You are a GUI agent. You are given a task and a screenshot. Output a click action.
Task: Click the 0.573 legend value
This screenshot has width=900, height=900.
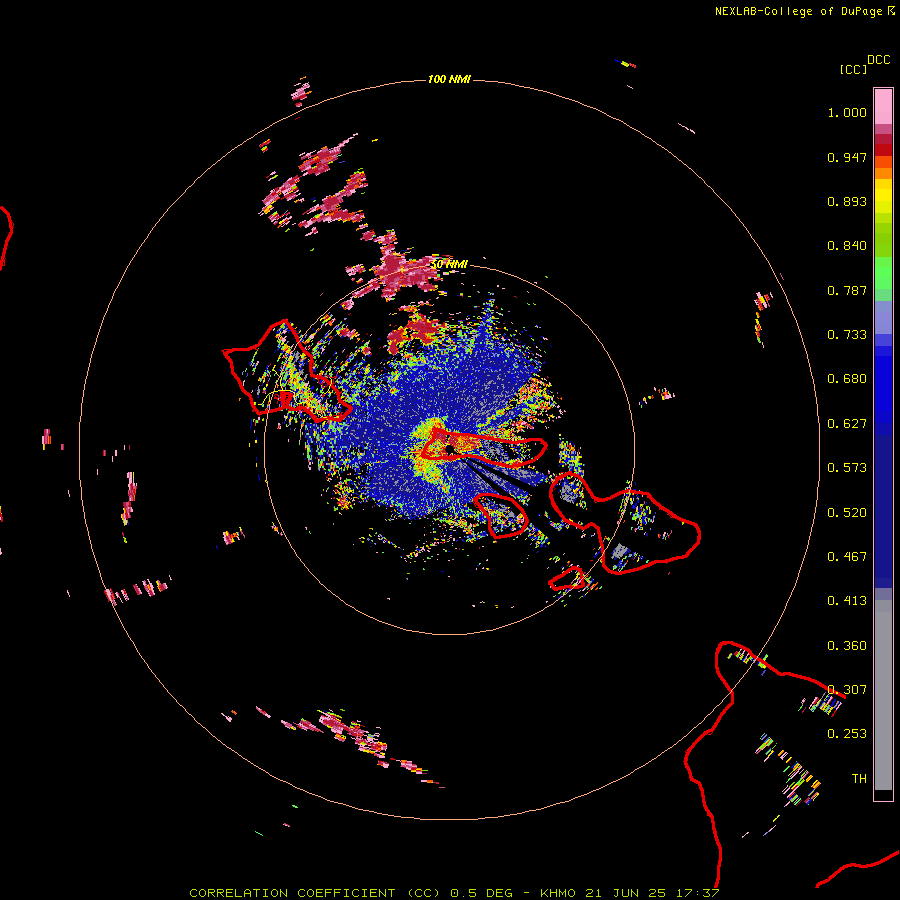(x=847, y=468)
